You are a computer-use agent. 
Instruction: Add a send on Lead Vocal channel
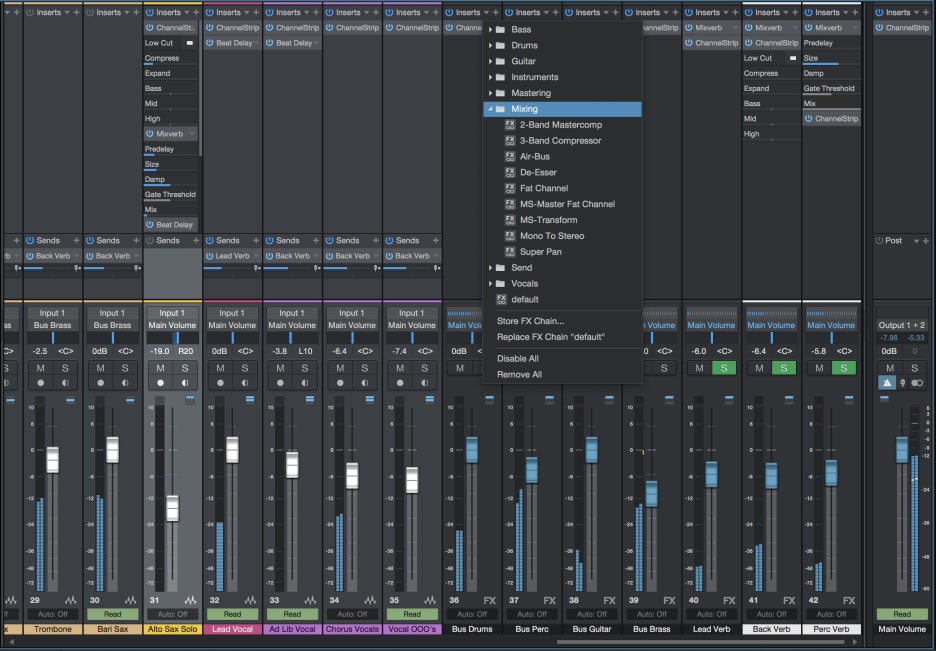[256, 240]
